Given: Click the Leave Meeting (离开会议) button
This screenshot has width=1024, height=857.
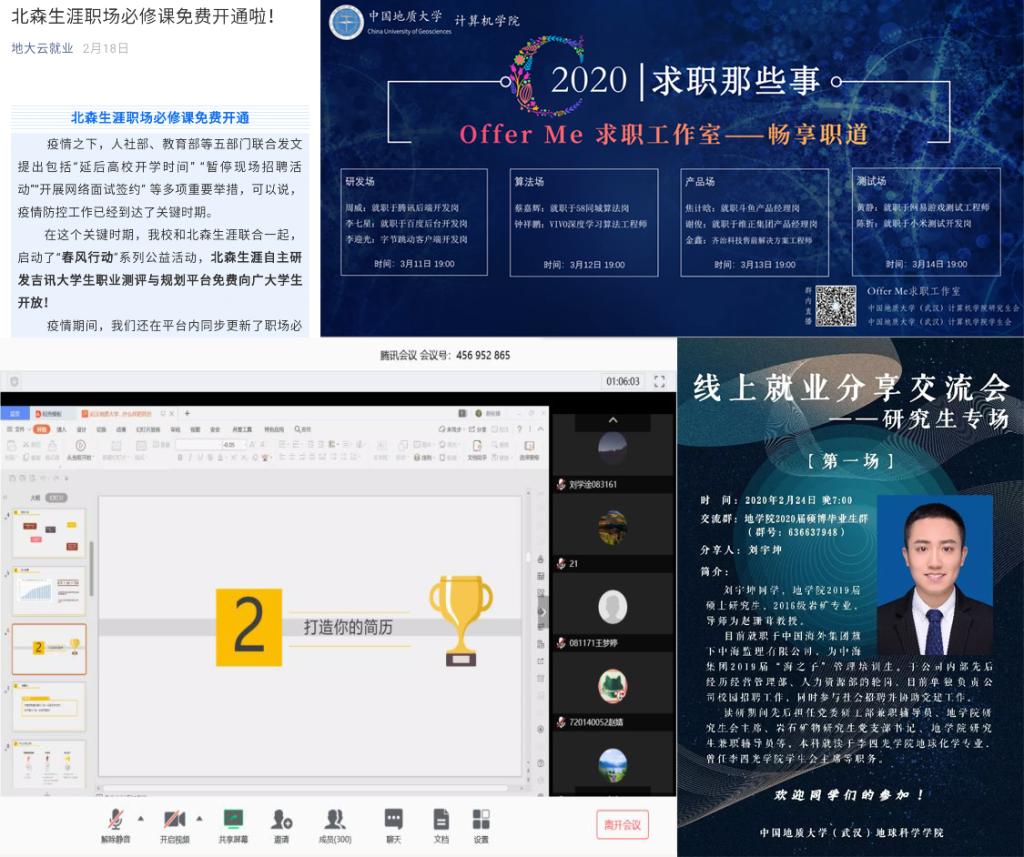Looking at the screenshot, I should (x=622, y=825).
